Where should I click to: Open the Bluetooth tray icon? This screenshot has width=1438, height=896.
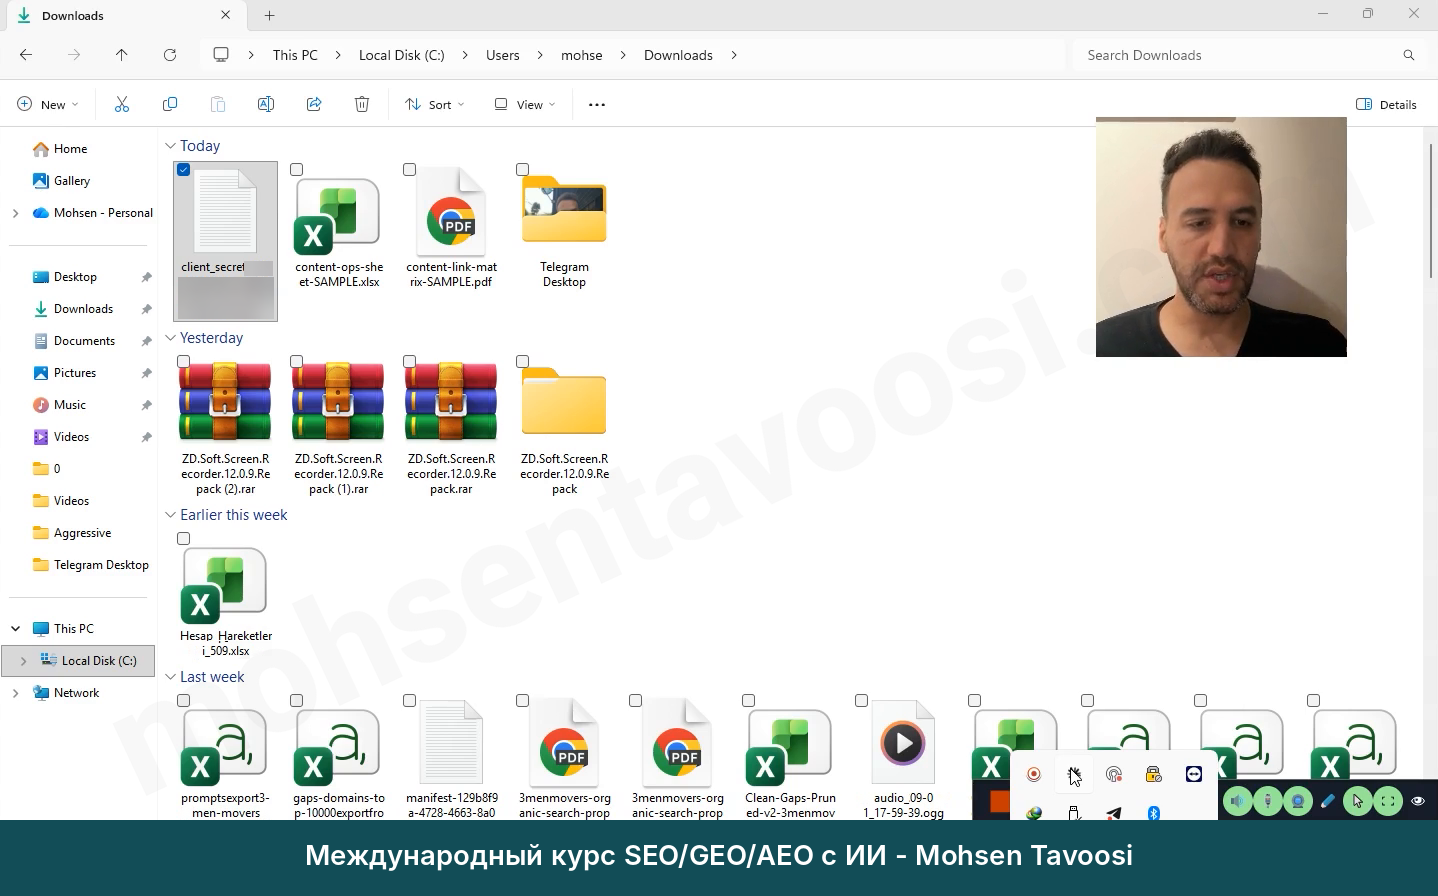1154,813
